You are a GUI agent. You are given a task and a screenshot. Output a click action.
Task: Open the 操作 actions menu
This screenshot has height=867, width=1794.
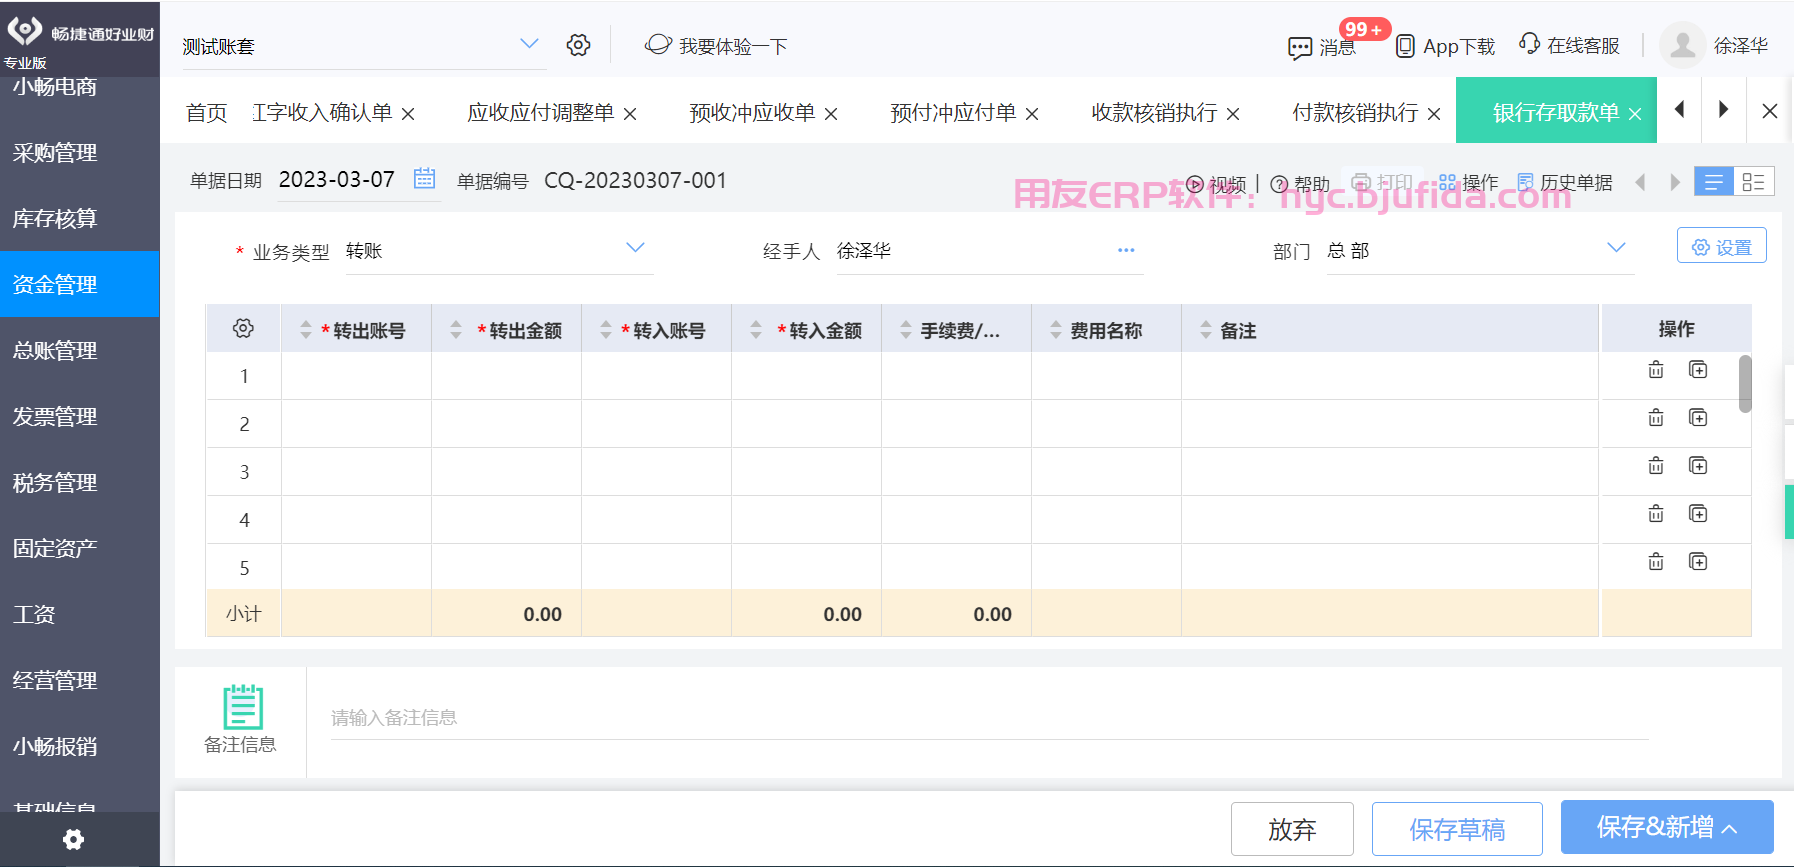pos(1468,182)
